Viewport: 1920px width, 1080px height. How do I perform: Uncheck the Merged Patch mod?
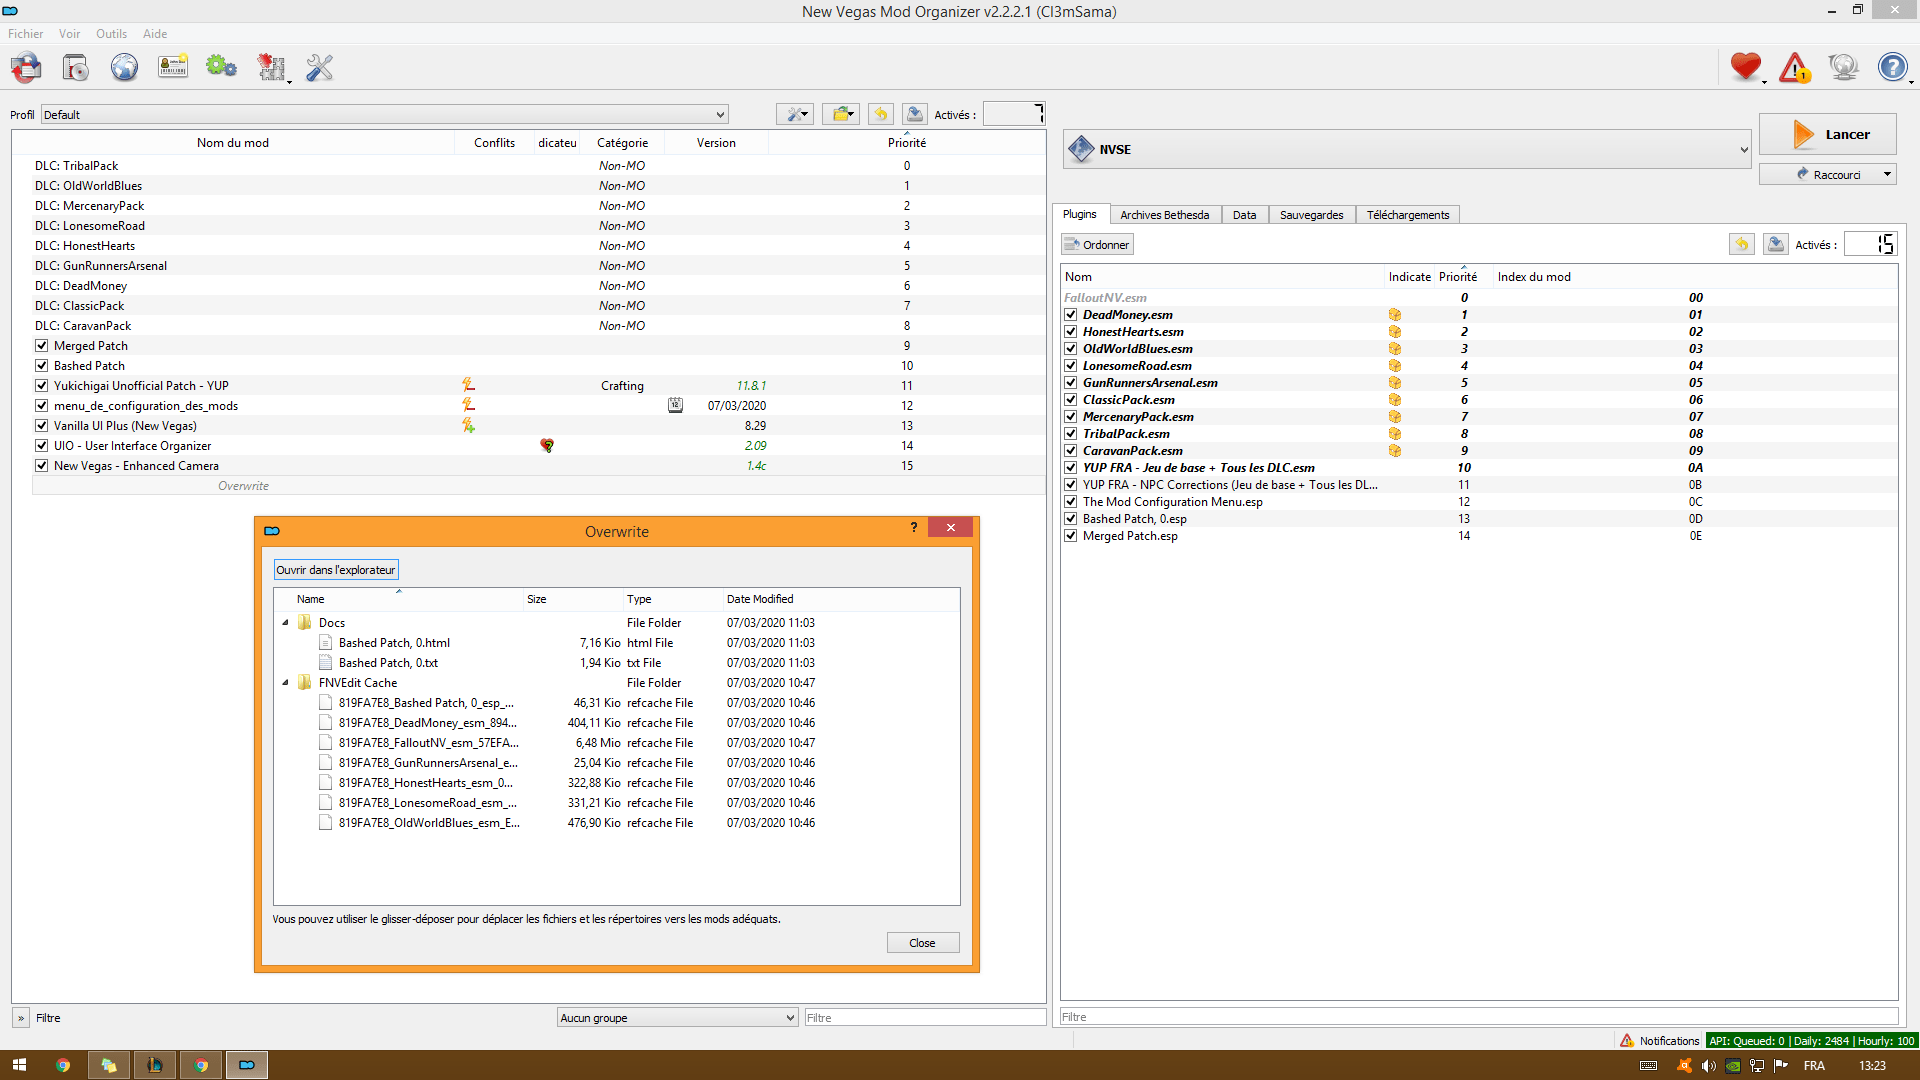click(x=42, y=345)
